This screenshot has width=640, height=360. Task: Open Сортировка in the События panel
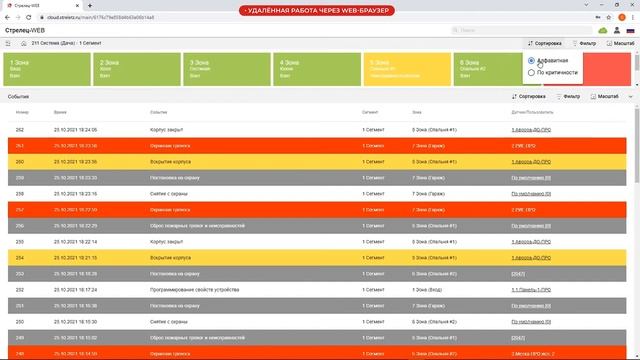click(529, 97)
